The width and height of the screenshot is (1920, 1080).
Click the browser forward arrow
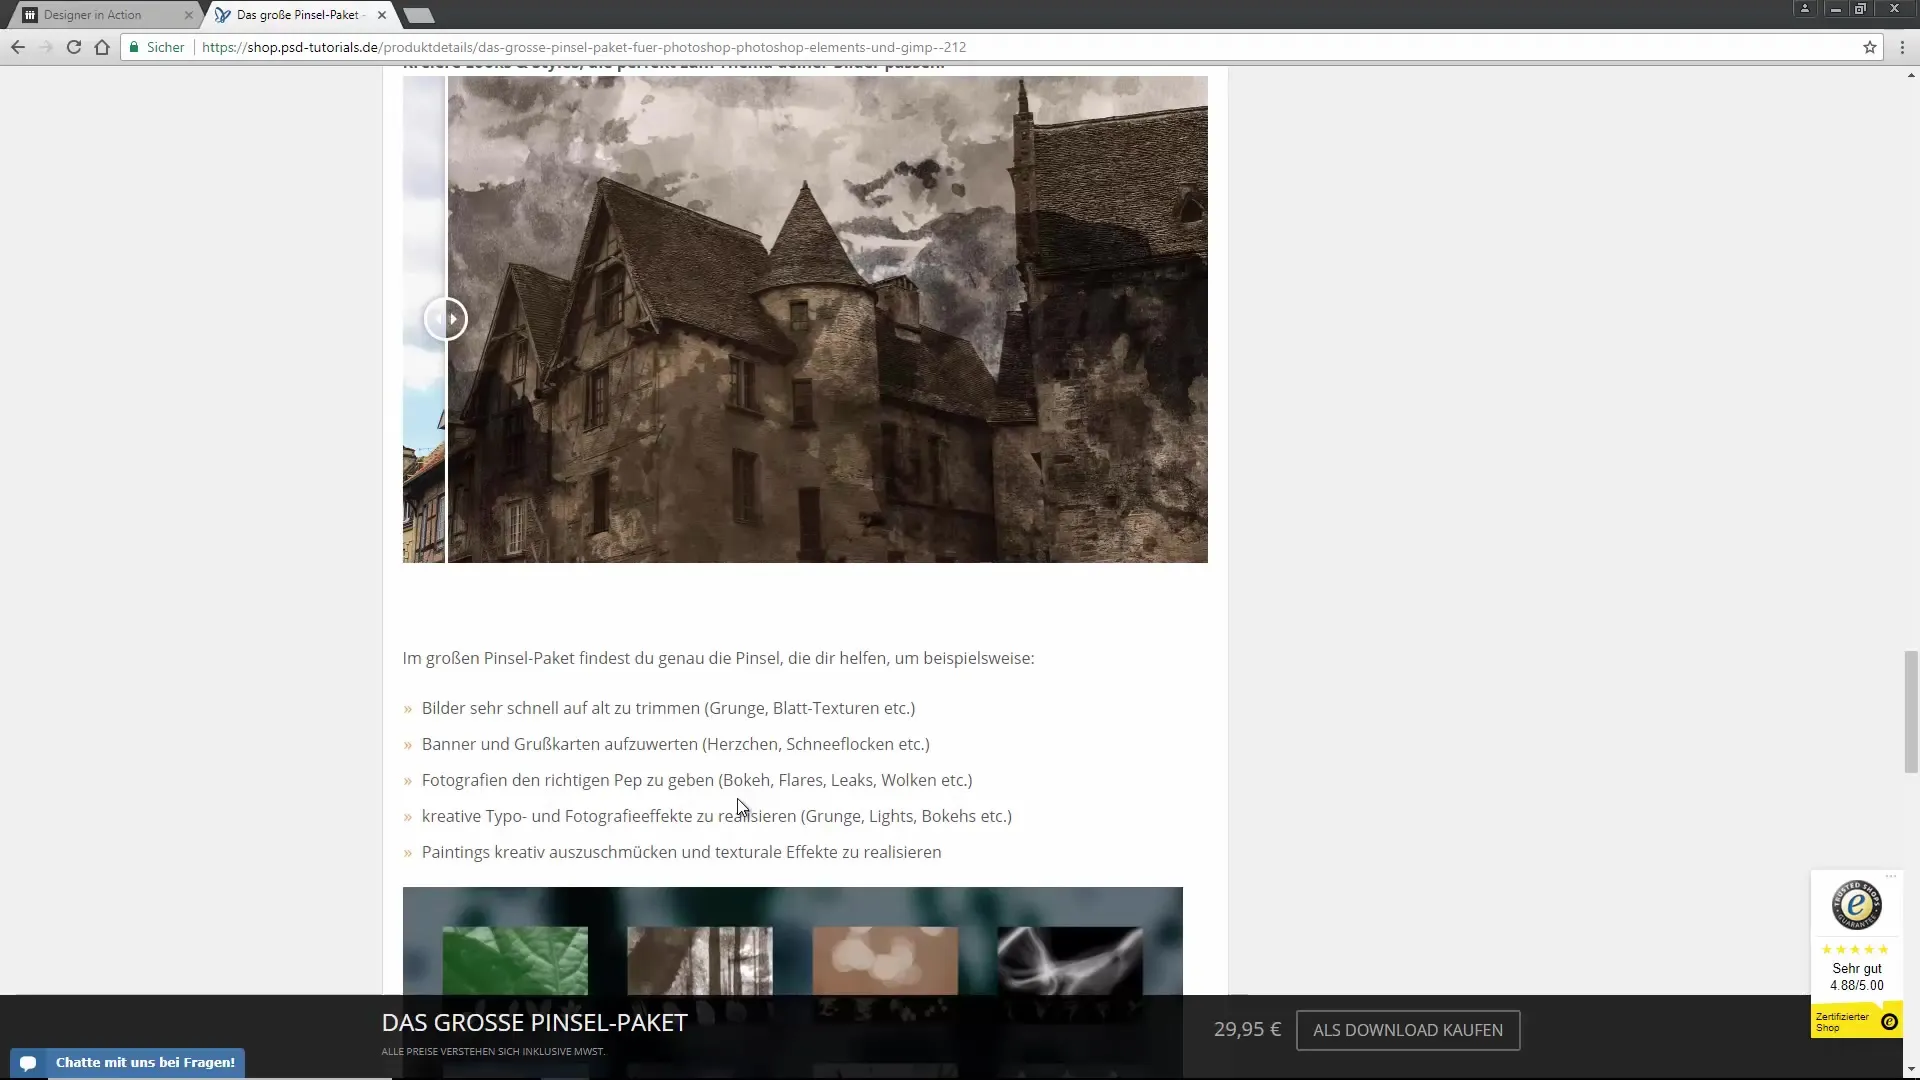pos(45,47)
